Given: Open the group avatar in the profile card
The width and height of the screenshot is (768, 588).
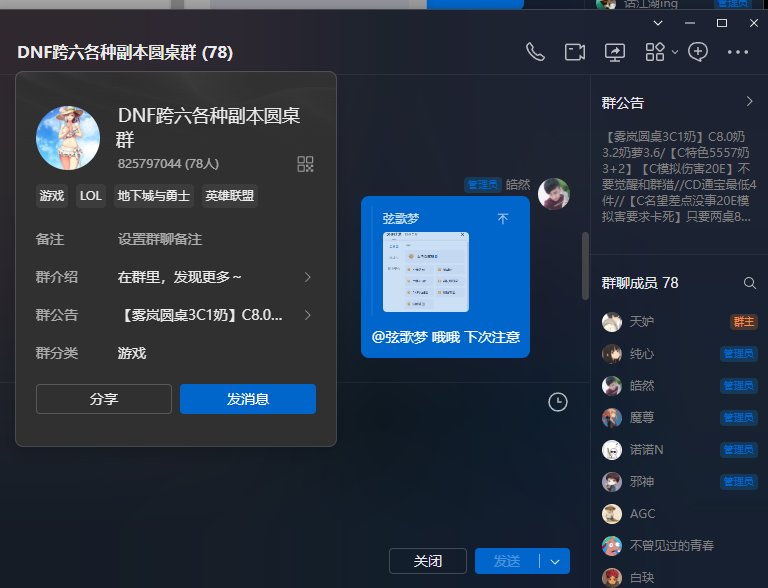Looking at the screenshot, I should tap(68, 138).
